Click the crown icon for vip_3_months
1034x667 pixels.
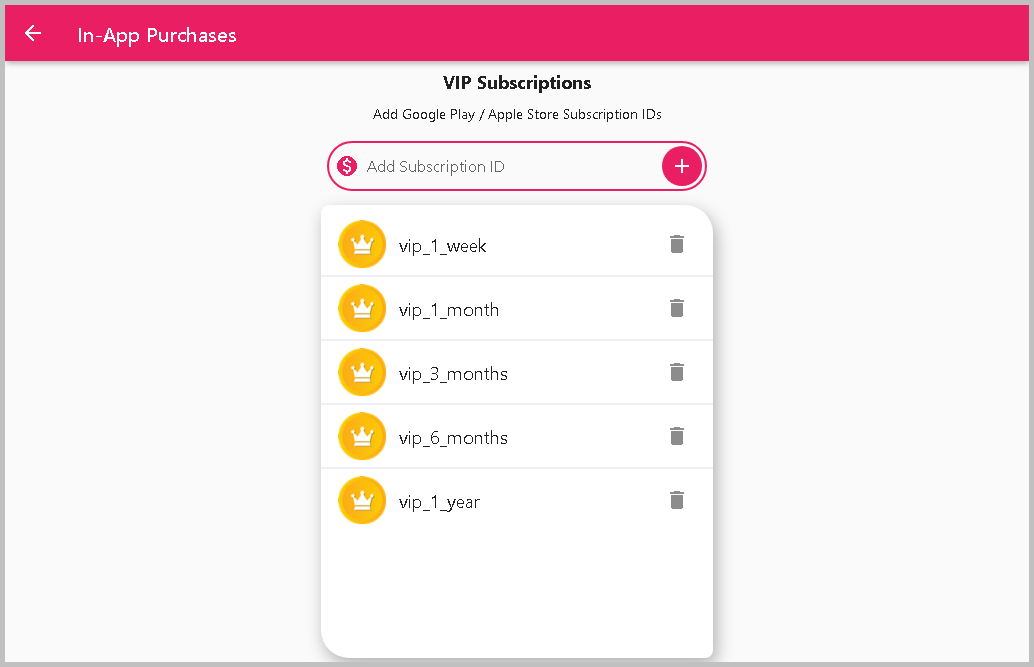point(362,373)
